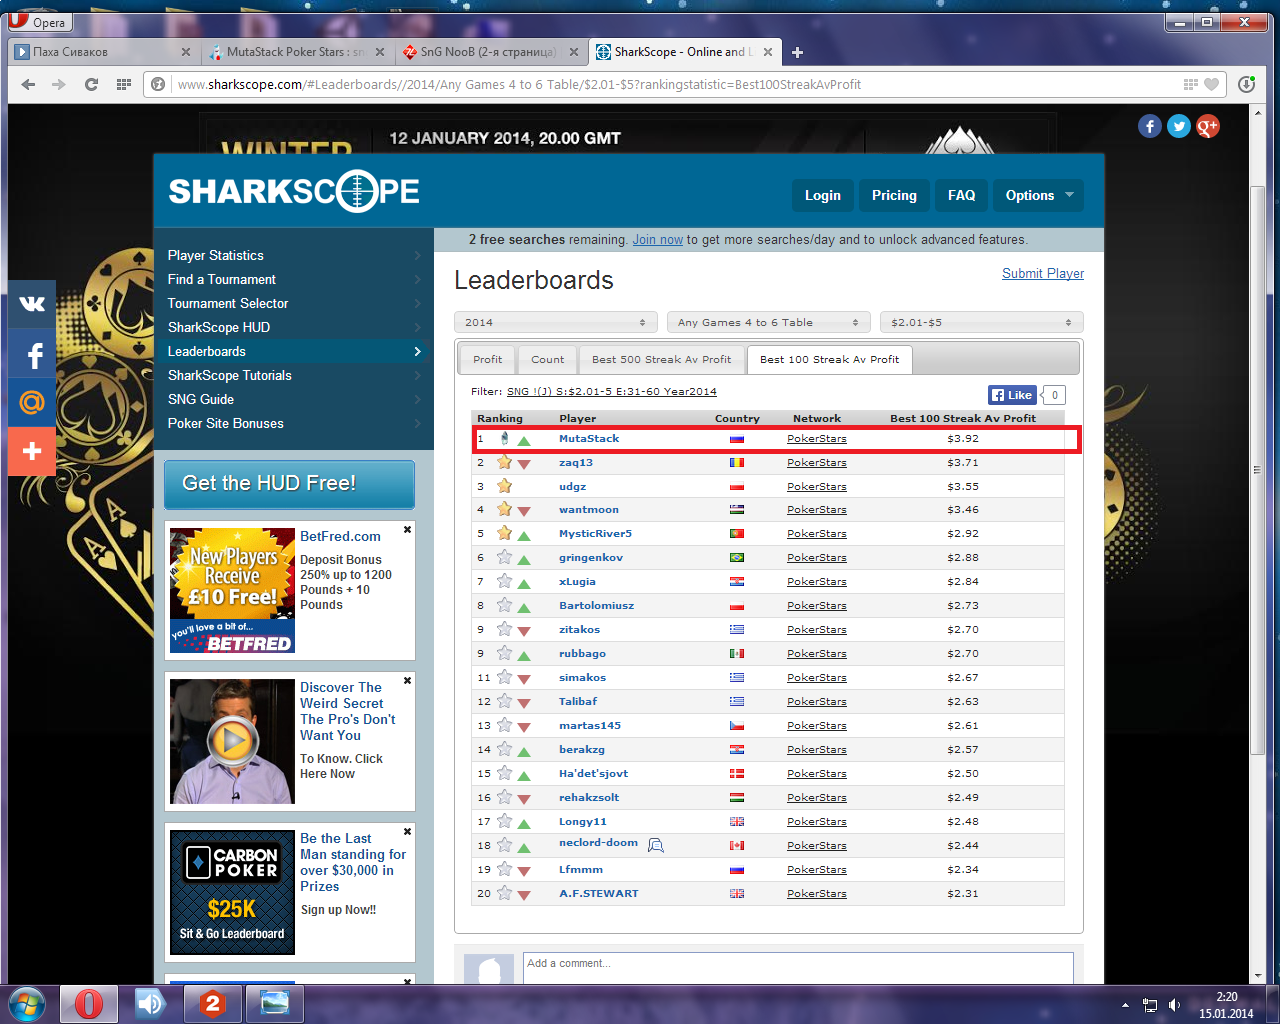Toggle the favorite star for Talibaf

(x=505, y=701)
